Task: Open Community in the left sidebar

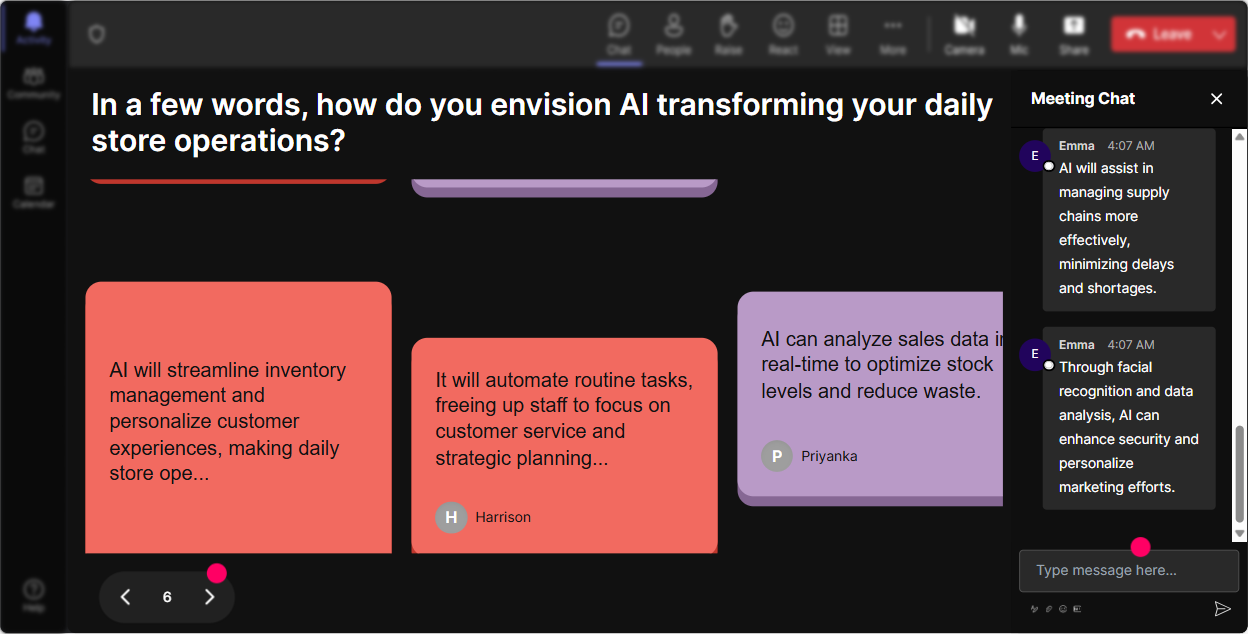Action: pyautogui.click(x=33, y=84)
